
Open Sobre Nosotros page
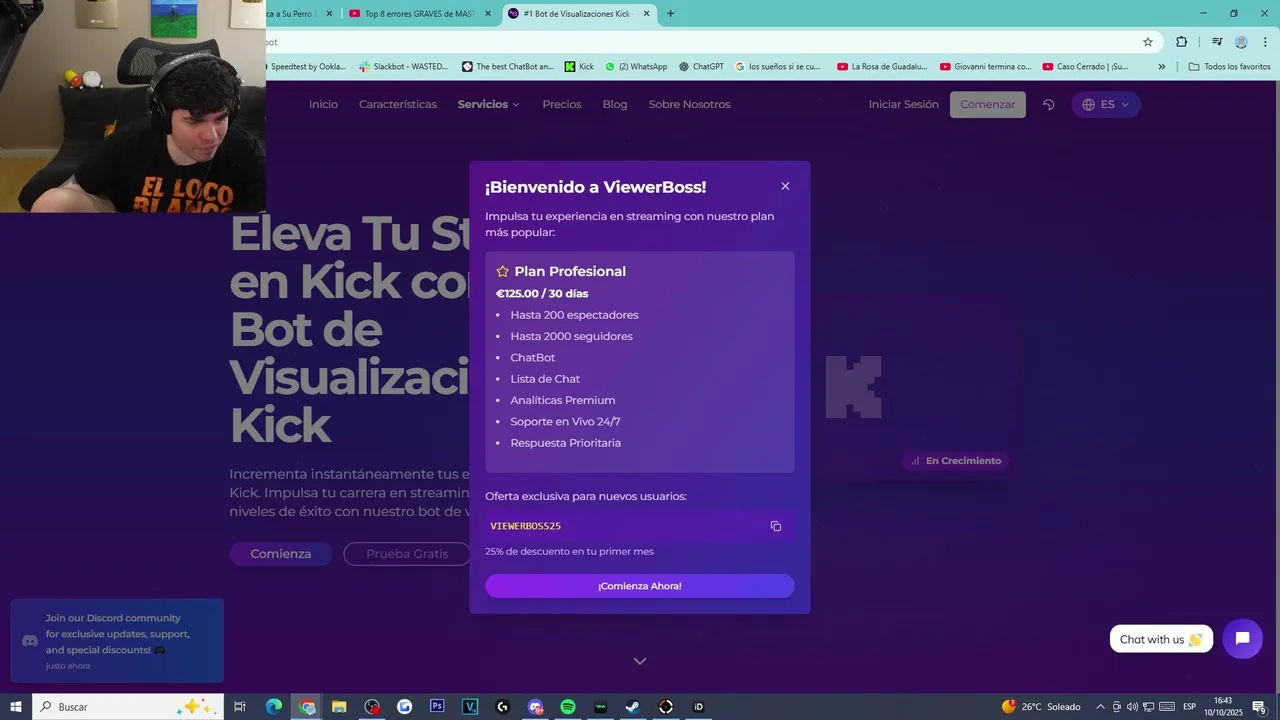(689, 104)
